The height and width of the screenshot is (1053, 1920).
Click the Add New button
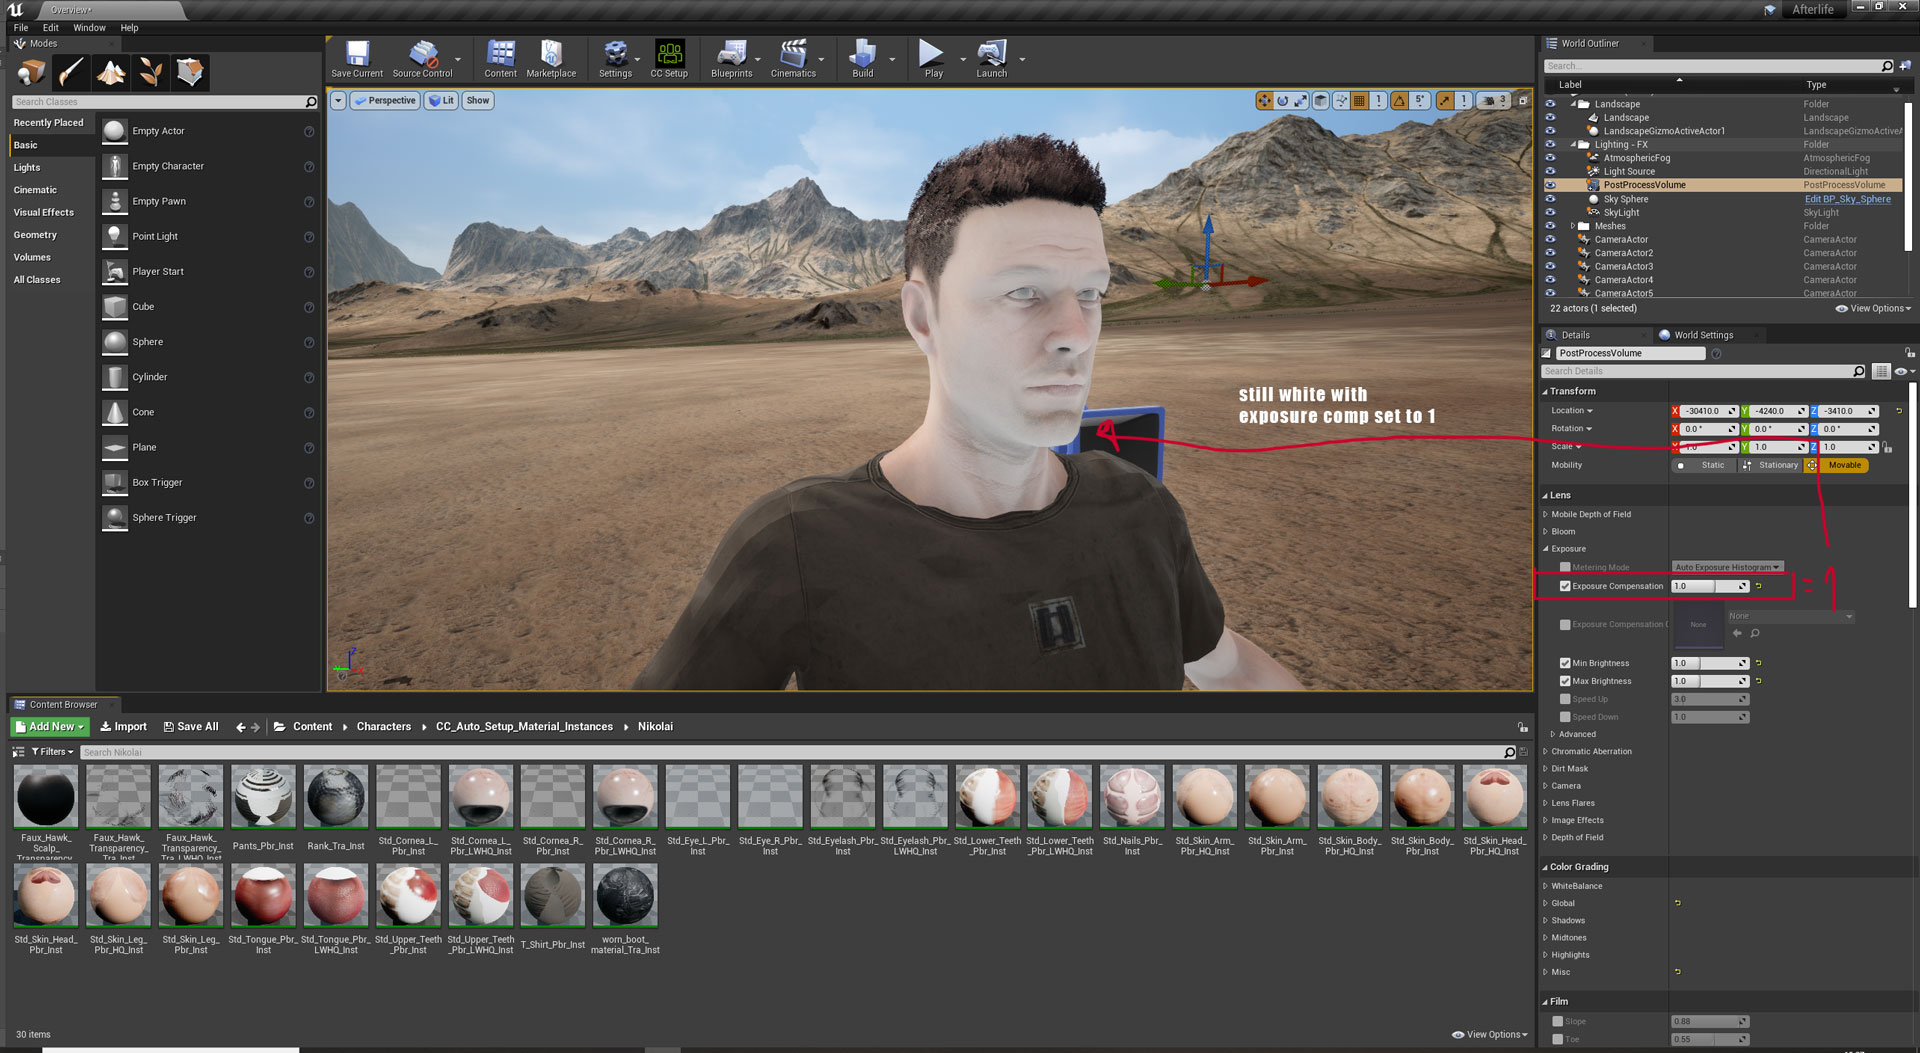click(x=49, y=727)
